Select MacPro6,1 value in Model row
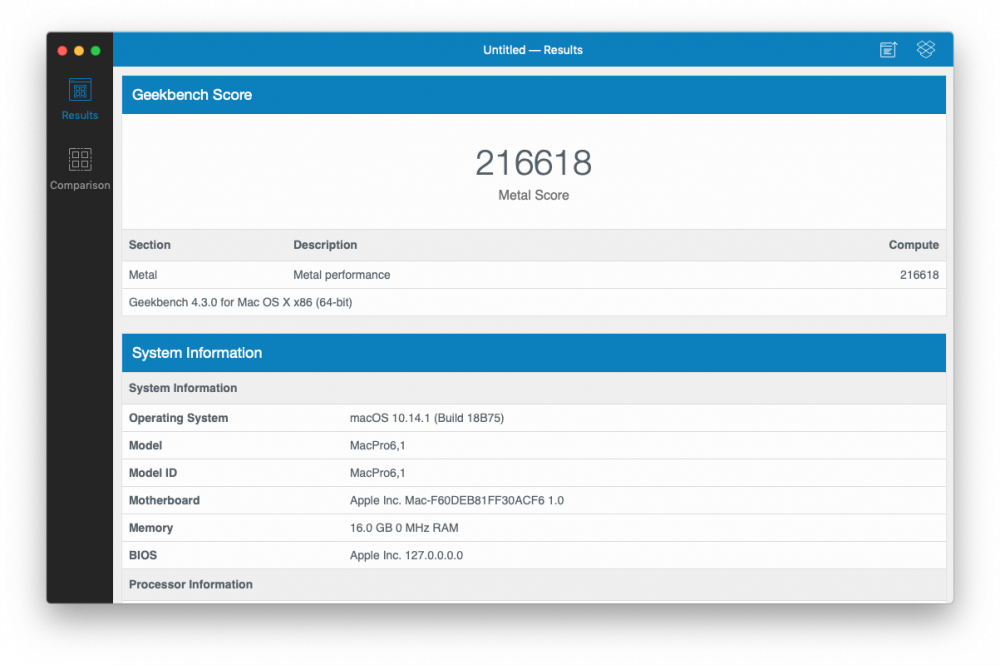This screenshot has width=1000, height=665. [378, 446]
